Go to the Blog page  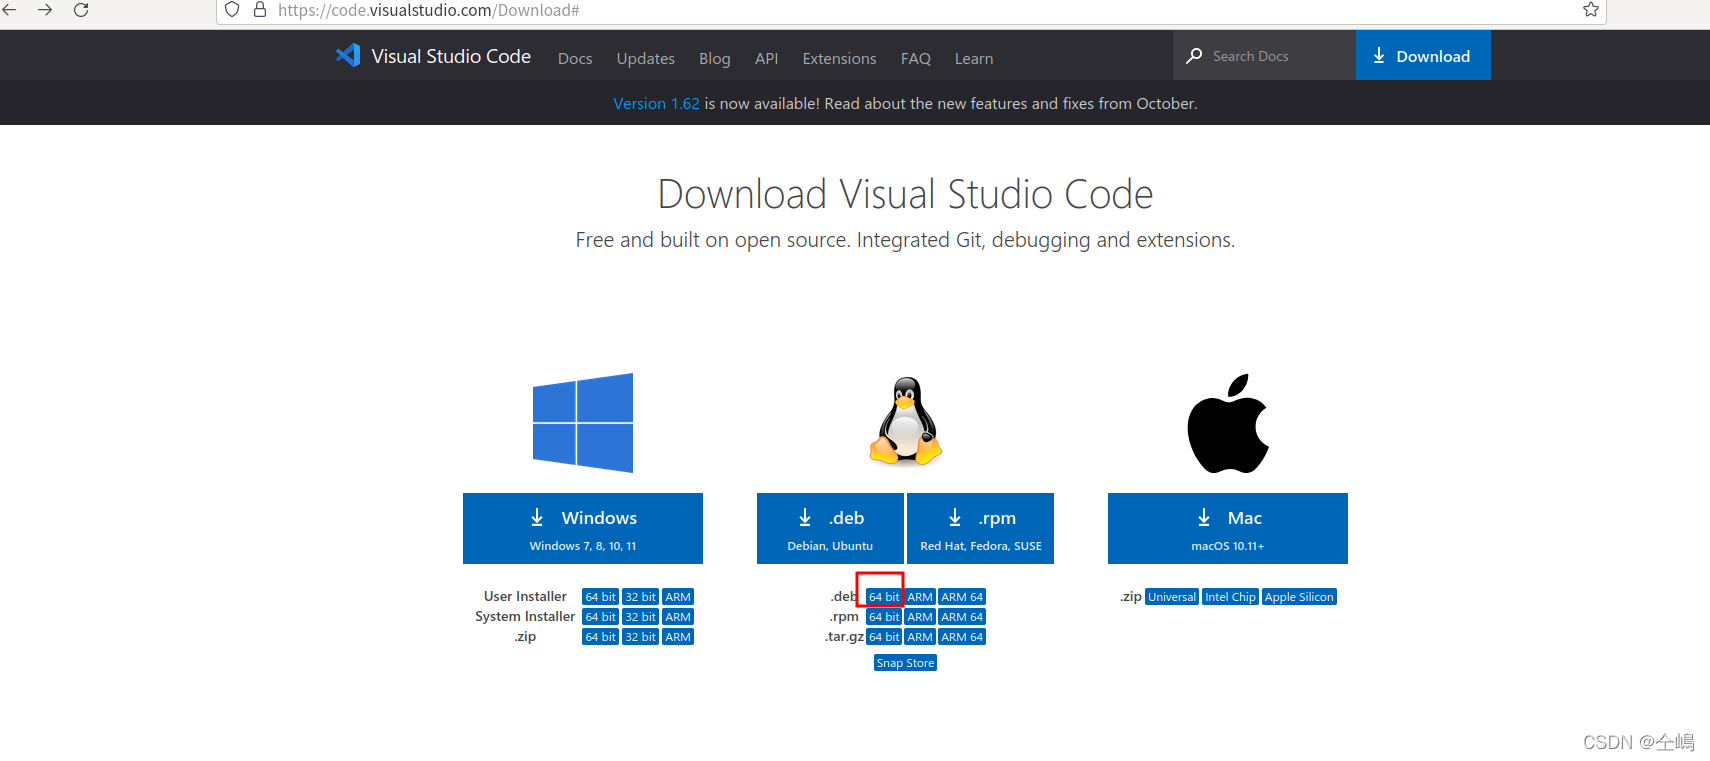[x=715, y=59]
